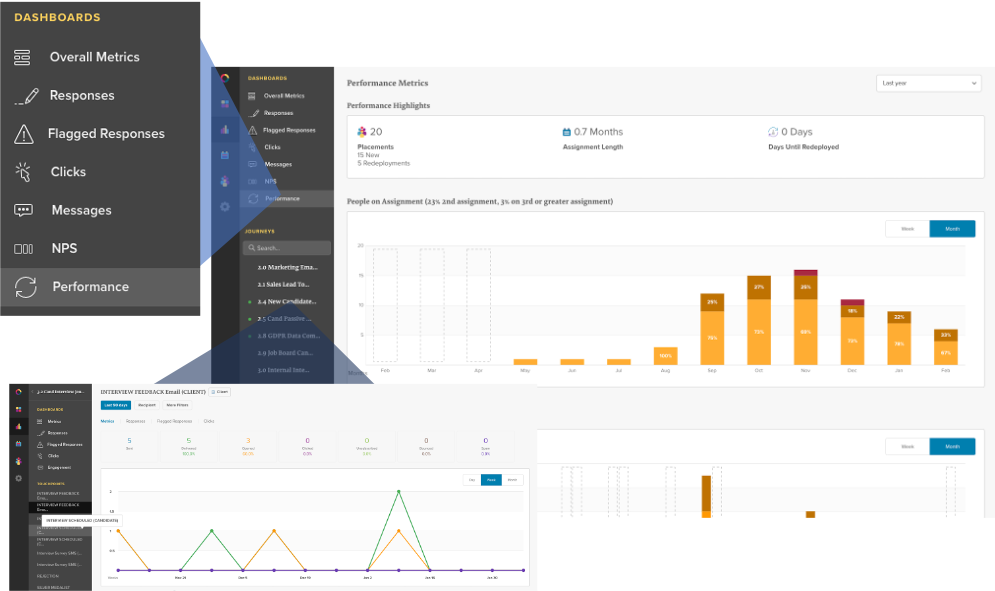Open settings gear in Performance window rail
The height and width of the screenshot is (591, 995).
click(225, 207)
